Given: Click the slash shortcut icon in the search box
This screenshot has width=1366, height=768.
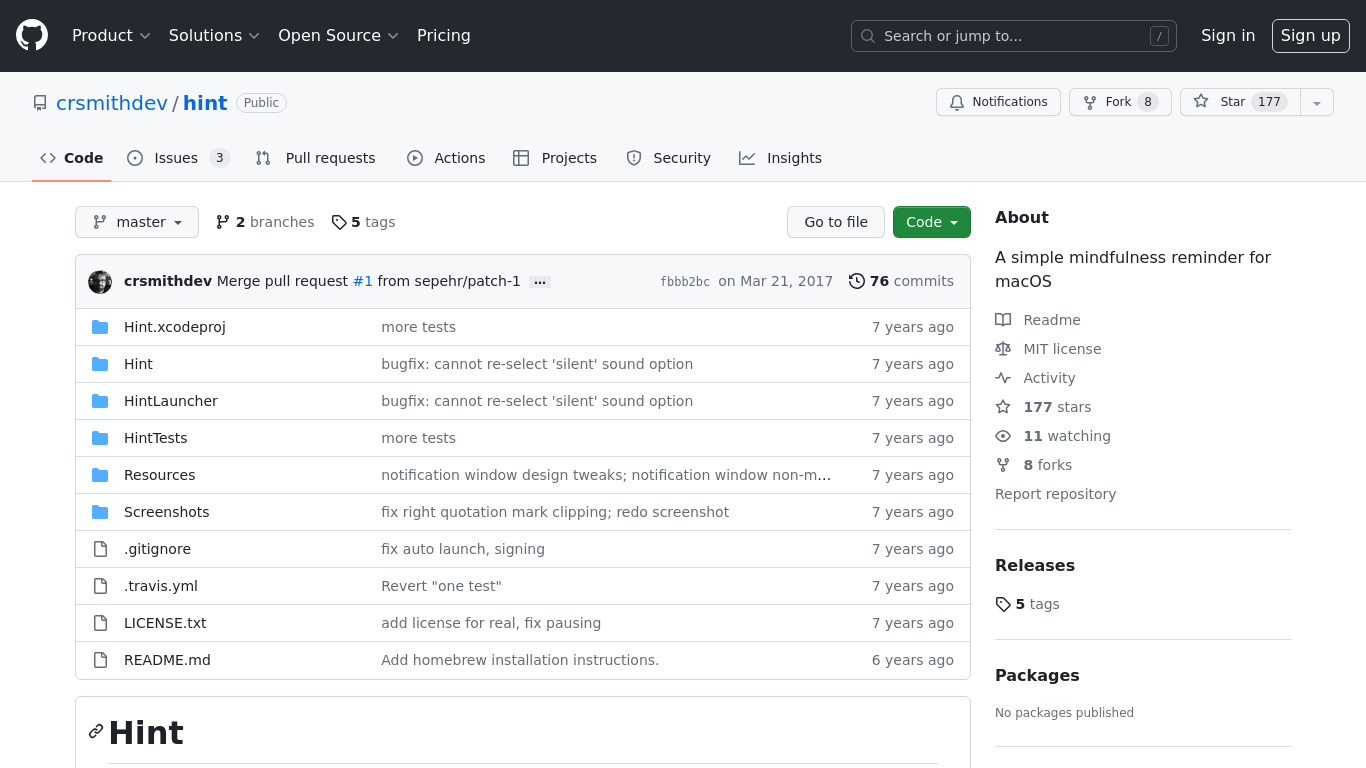Looking at the screenshot, I should click(x=1159, y=36).
